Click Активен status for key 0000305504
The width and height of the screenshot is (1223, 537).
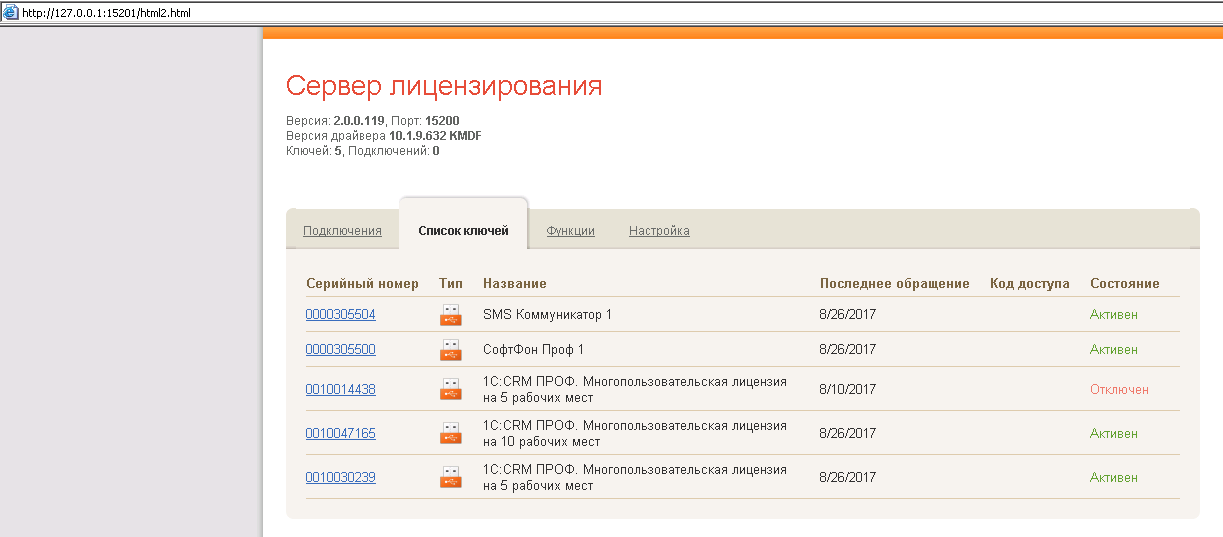[x=1114, y=315]
